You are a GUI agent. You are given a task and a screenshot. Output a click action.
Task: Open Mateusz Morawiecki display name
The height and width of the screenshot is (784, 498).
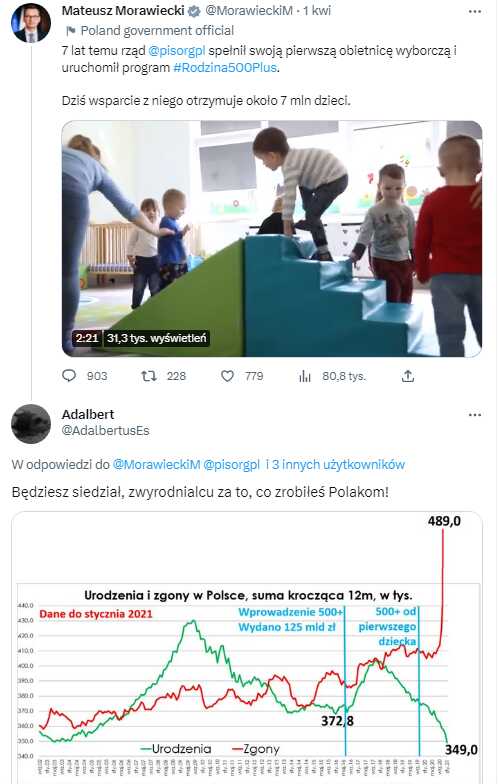[123, 10]
